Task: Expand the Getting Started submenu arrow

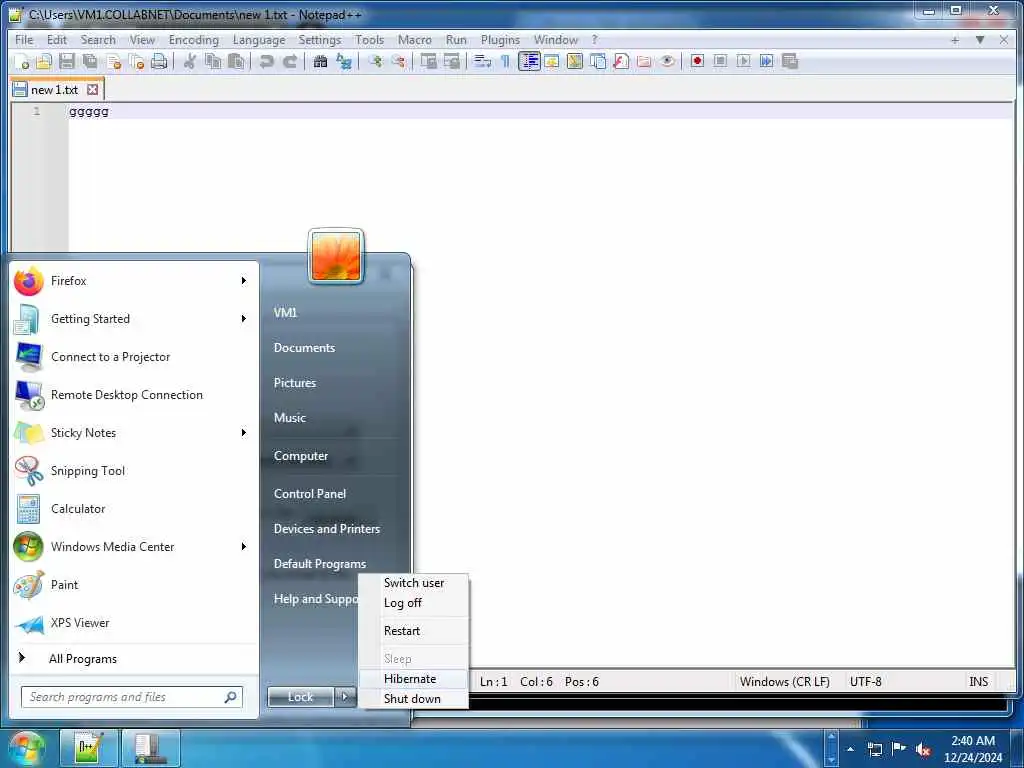Action: click(244, 319)
